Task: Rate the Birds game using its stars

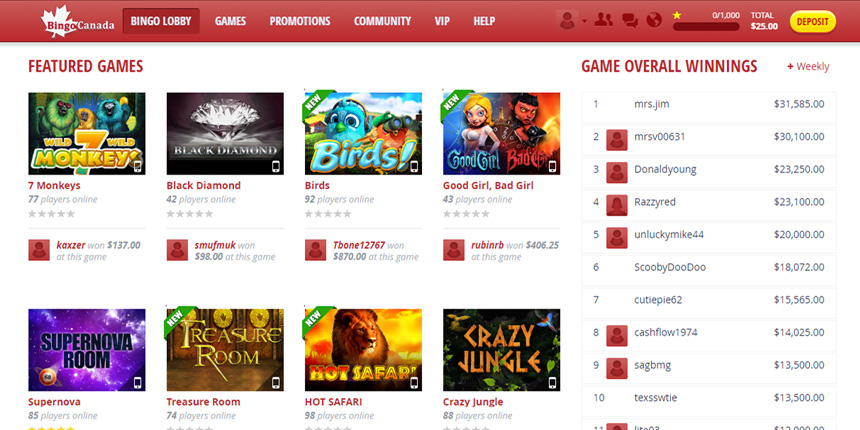Action: point(328,214)
